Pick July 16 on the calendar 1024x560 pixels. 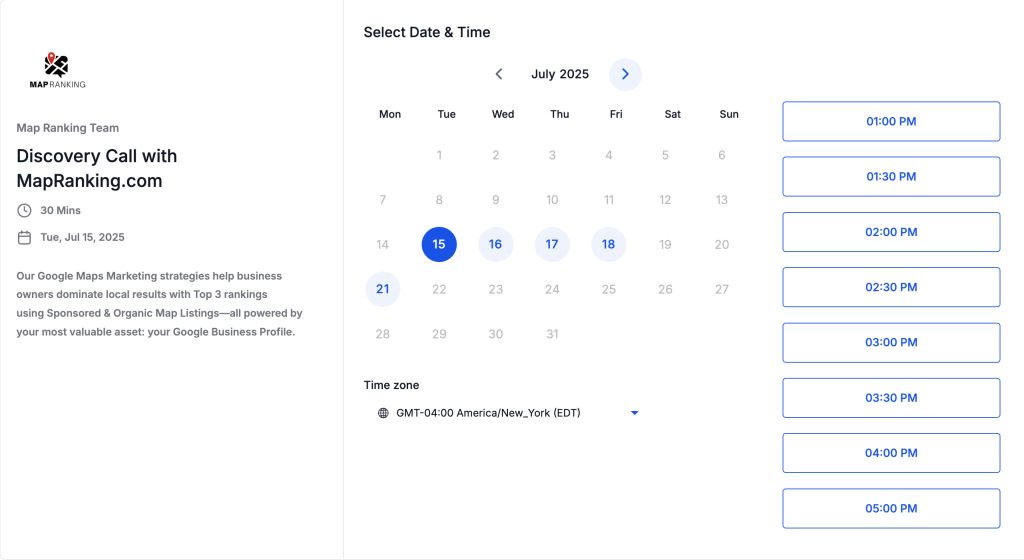496,245
